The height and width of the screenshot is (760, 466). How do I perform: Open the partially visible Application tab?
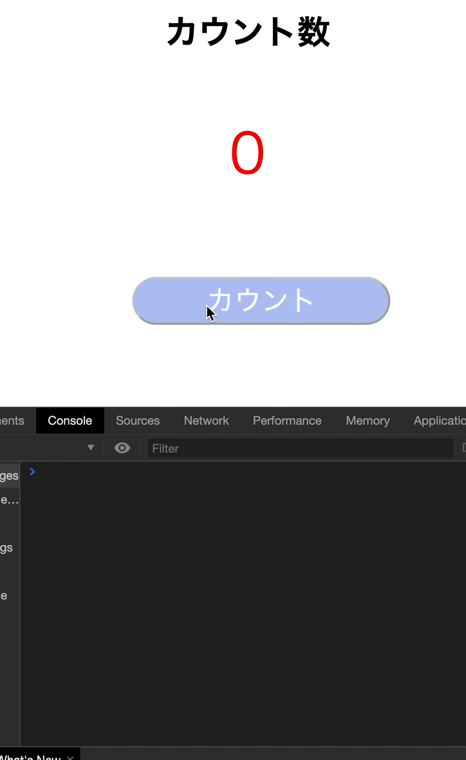point(439,421)
